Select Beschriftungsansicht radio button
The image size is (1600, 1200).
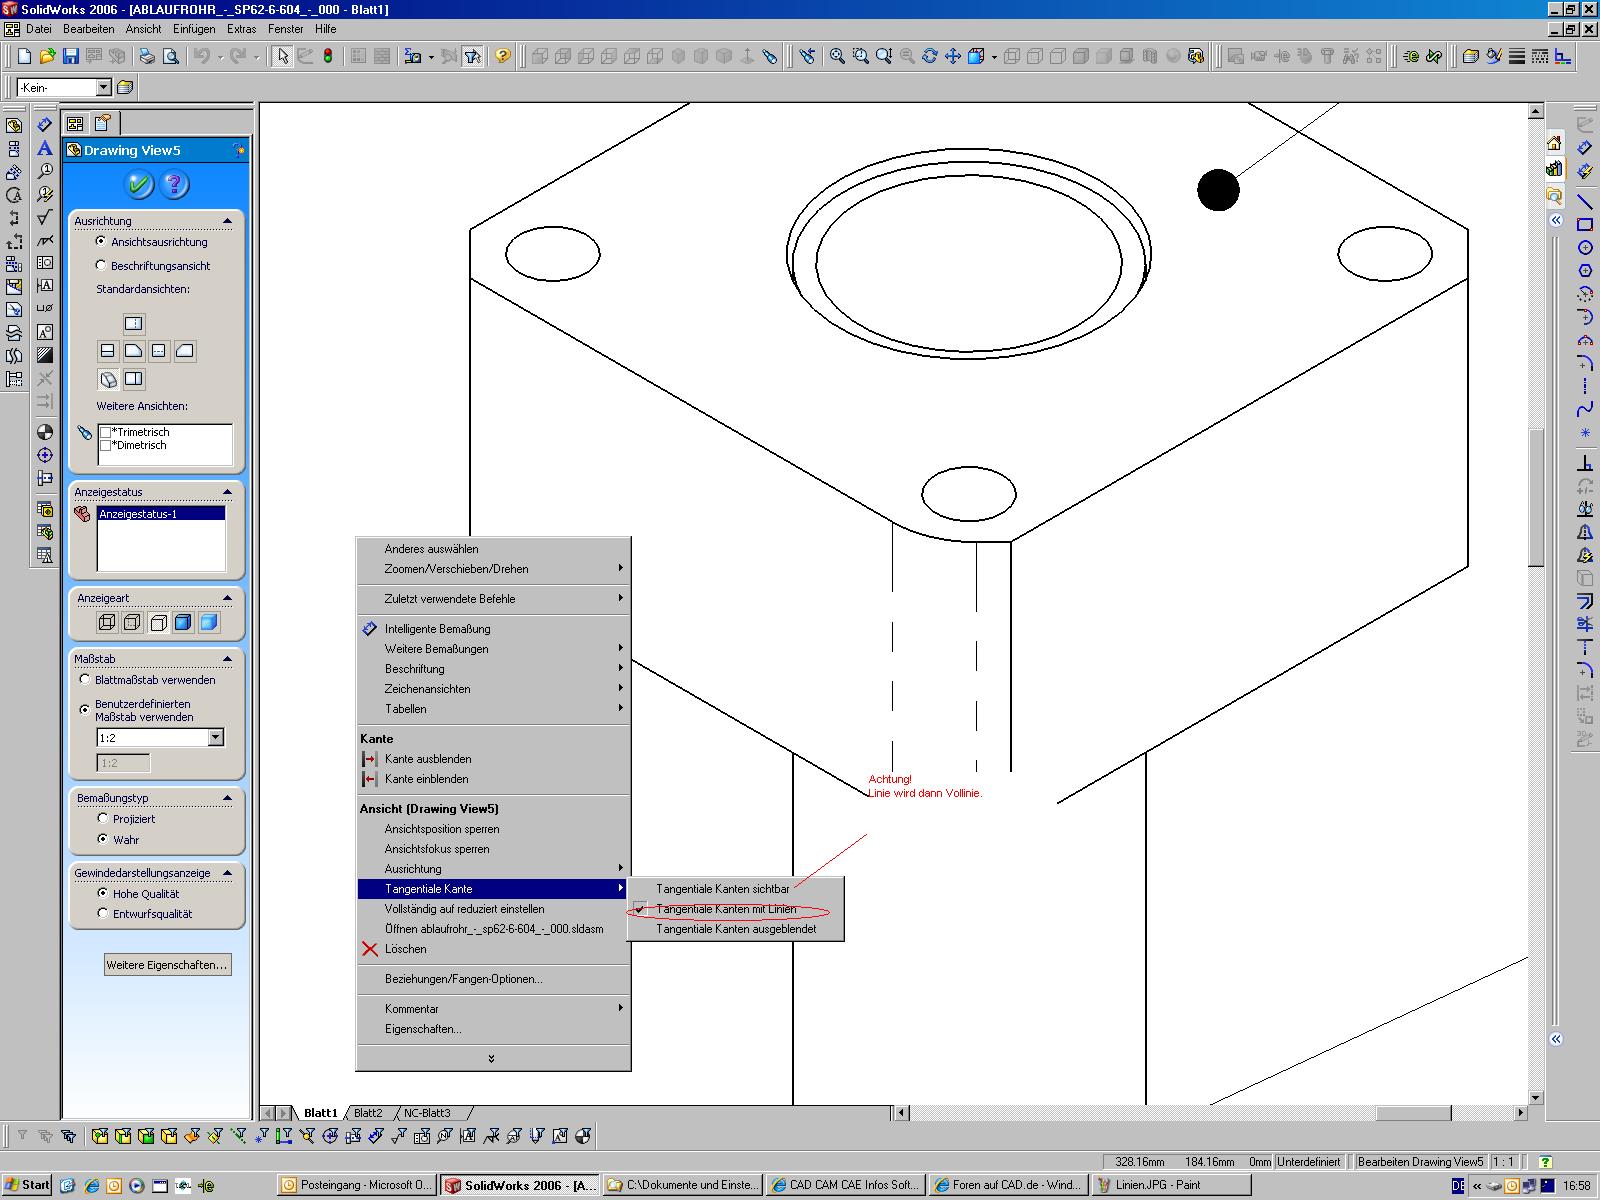click(x=101, y=266)
